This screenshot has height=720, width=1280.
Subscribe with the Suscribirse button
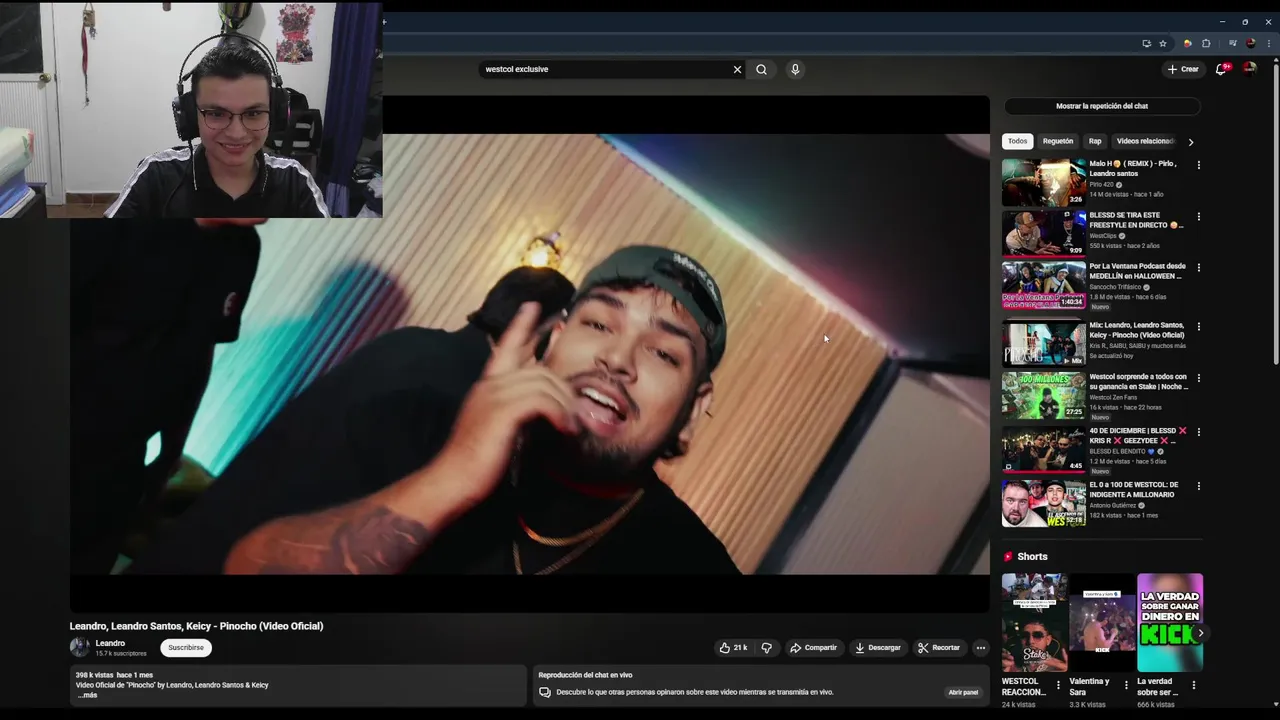[x=186, y=648]
